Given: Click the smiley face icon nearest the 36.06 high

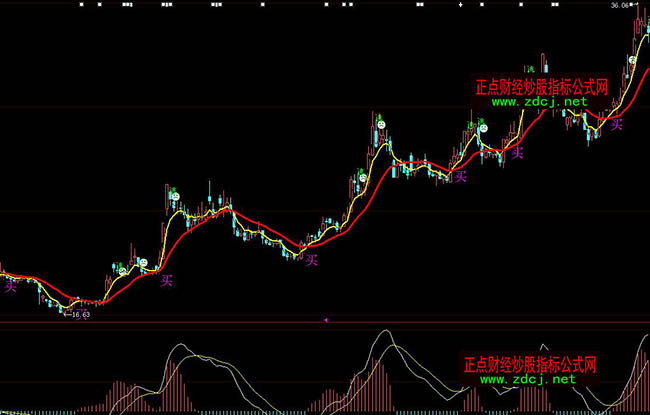Looking at the screenshot, I should 632,61.
